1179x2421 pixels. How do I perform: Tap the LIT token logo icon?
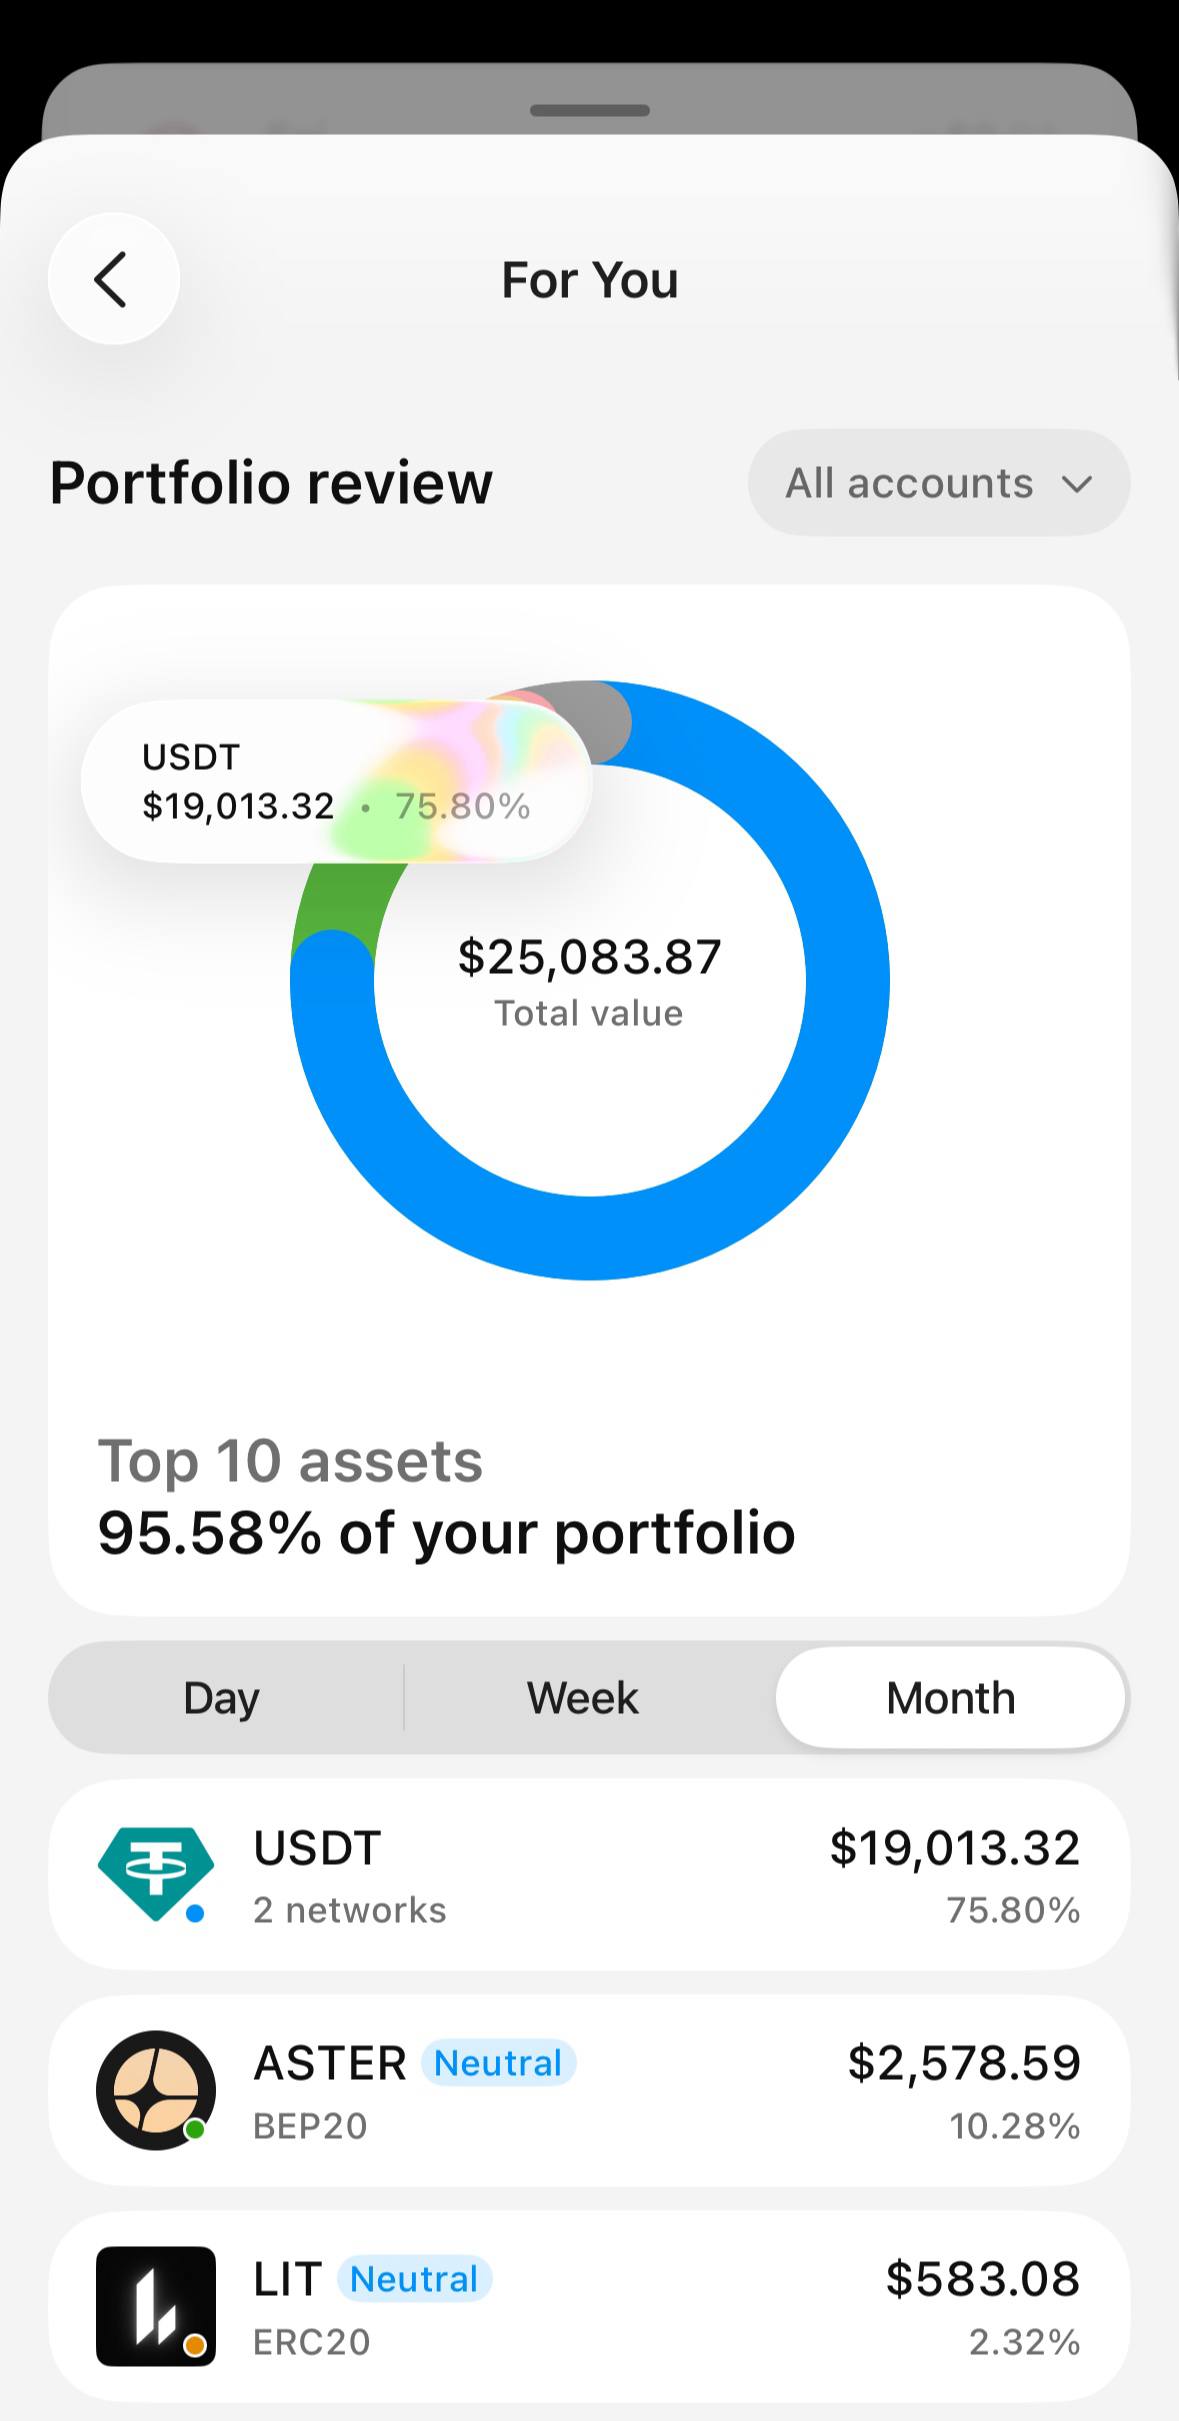tap(156, 2306)
